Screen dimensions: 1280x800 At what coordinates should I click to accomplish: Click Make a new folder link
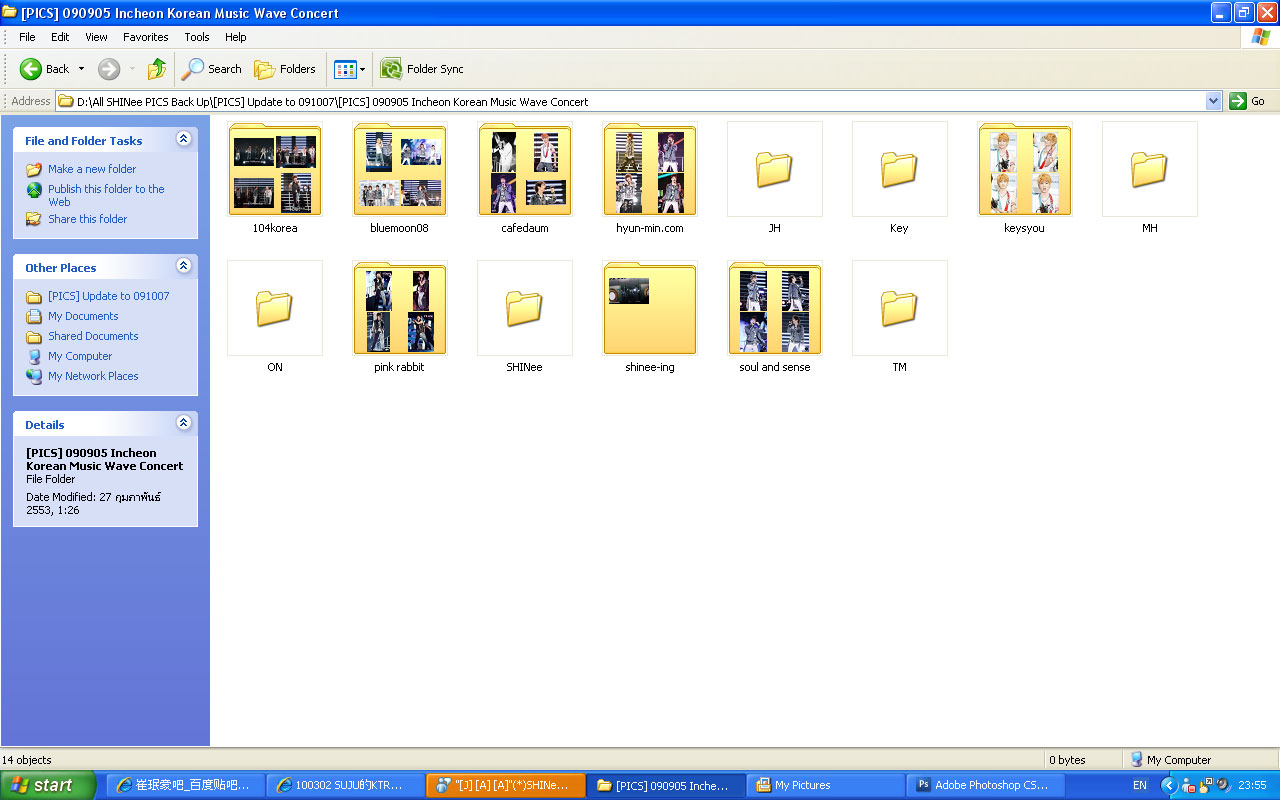click(x=92, y=169)
